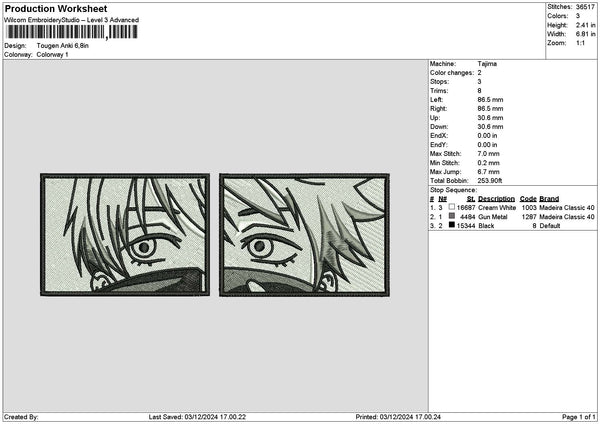Click the Cream White color swatch

452,207
